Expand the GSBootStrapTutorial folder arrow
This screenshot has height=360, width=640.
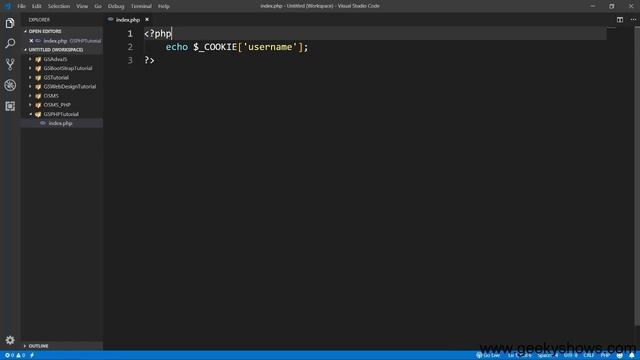[30, 68]
